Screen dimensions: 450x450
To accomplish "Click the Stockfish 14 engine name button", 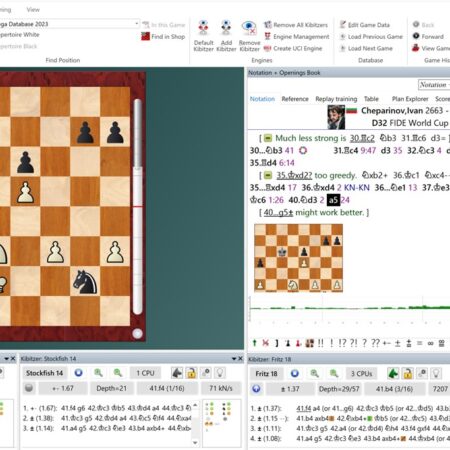I will click(45, 373).
